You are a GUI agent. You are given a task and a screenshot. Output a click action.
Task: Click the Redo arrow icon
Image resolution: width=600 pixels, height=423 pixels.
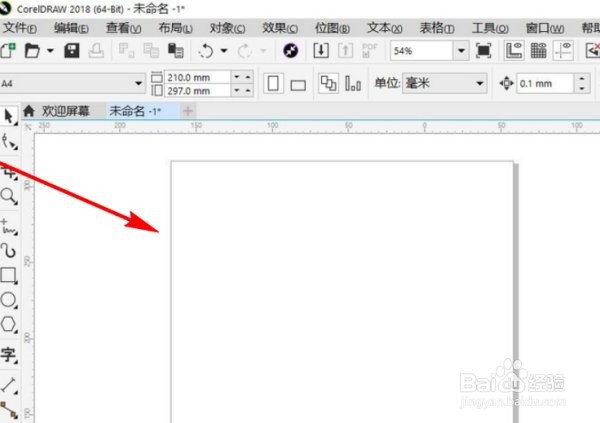[x=245, y=50]
